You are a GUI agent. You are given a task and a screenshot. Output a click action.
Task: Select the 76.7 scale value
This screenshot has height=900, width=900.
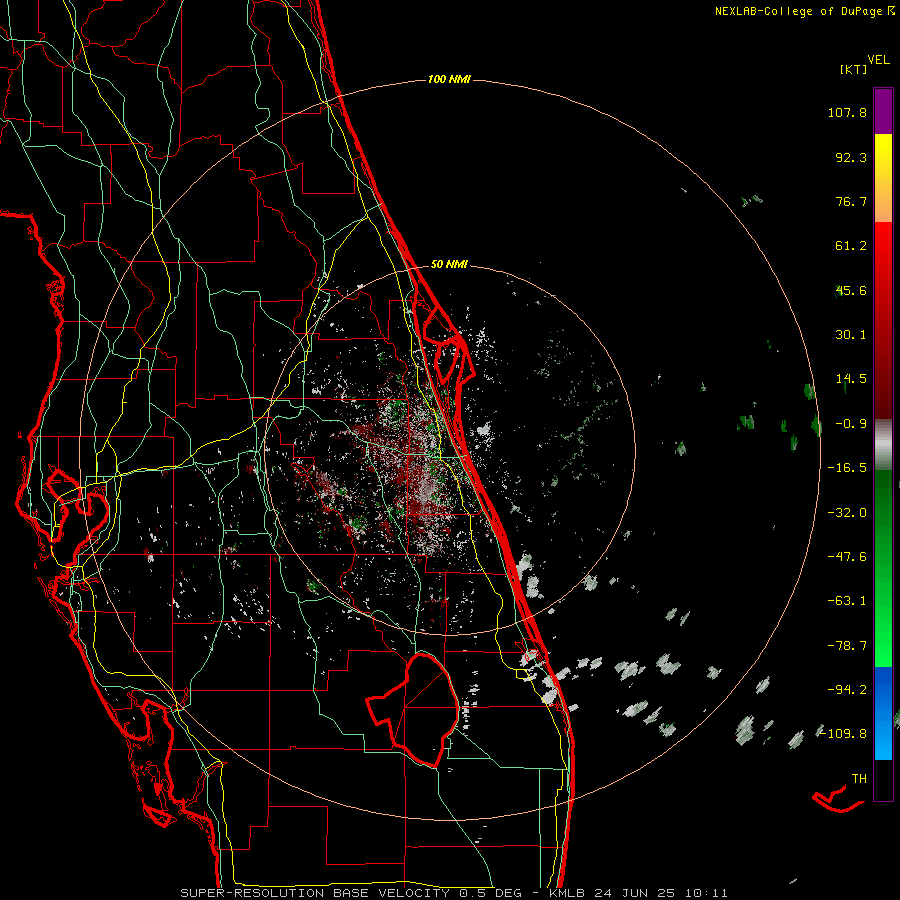pos(851,201)
